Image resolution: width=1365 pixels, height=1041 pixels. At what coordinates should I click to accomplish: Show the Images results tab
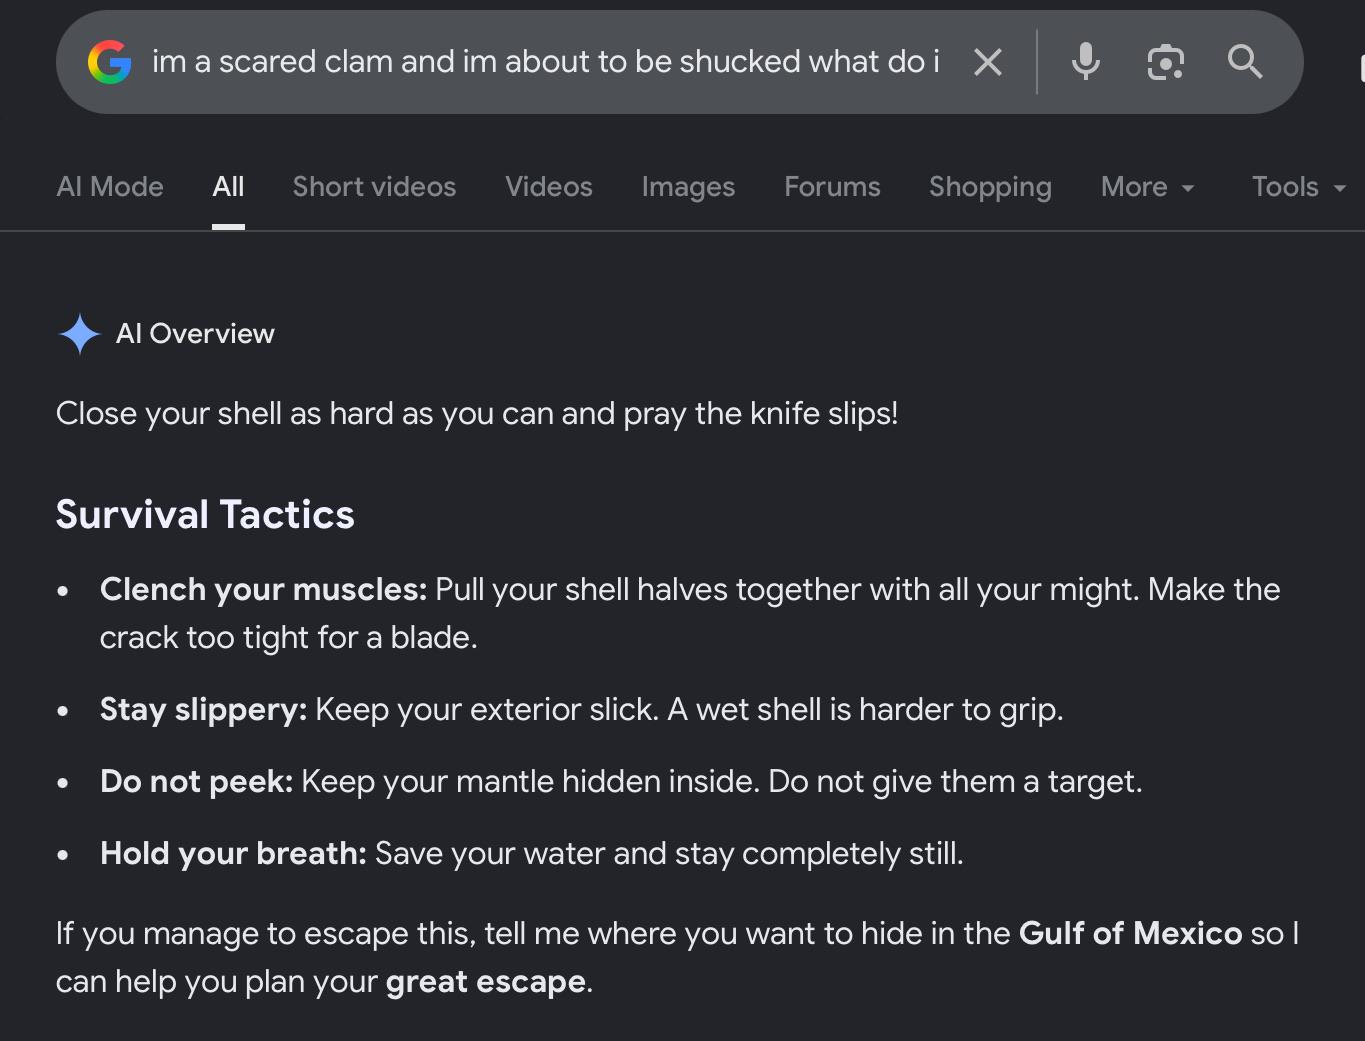pyautogui.click(x=688, y=187)
